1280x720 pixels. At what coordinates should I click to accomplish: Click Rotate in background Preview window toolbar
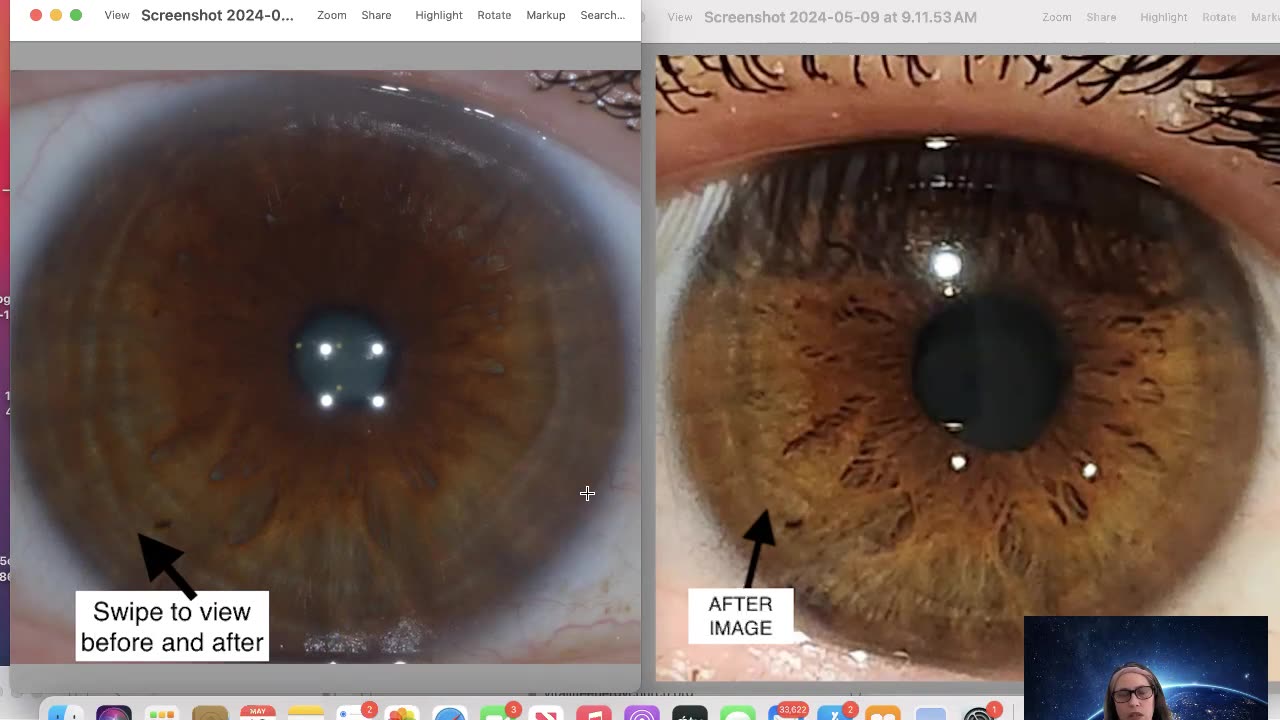pos(1219,17)
